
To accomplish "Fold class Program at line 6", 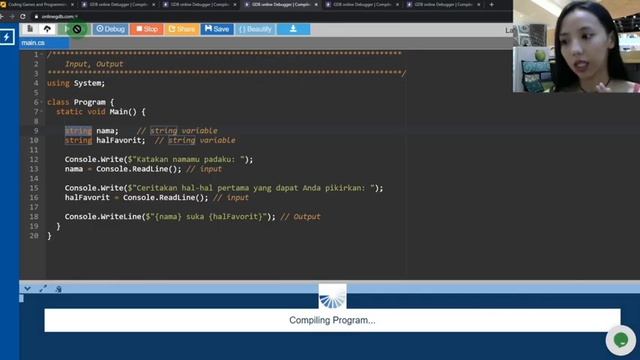I will 42,102.
